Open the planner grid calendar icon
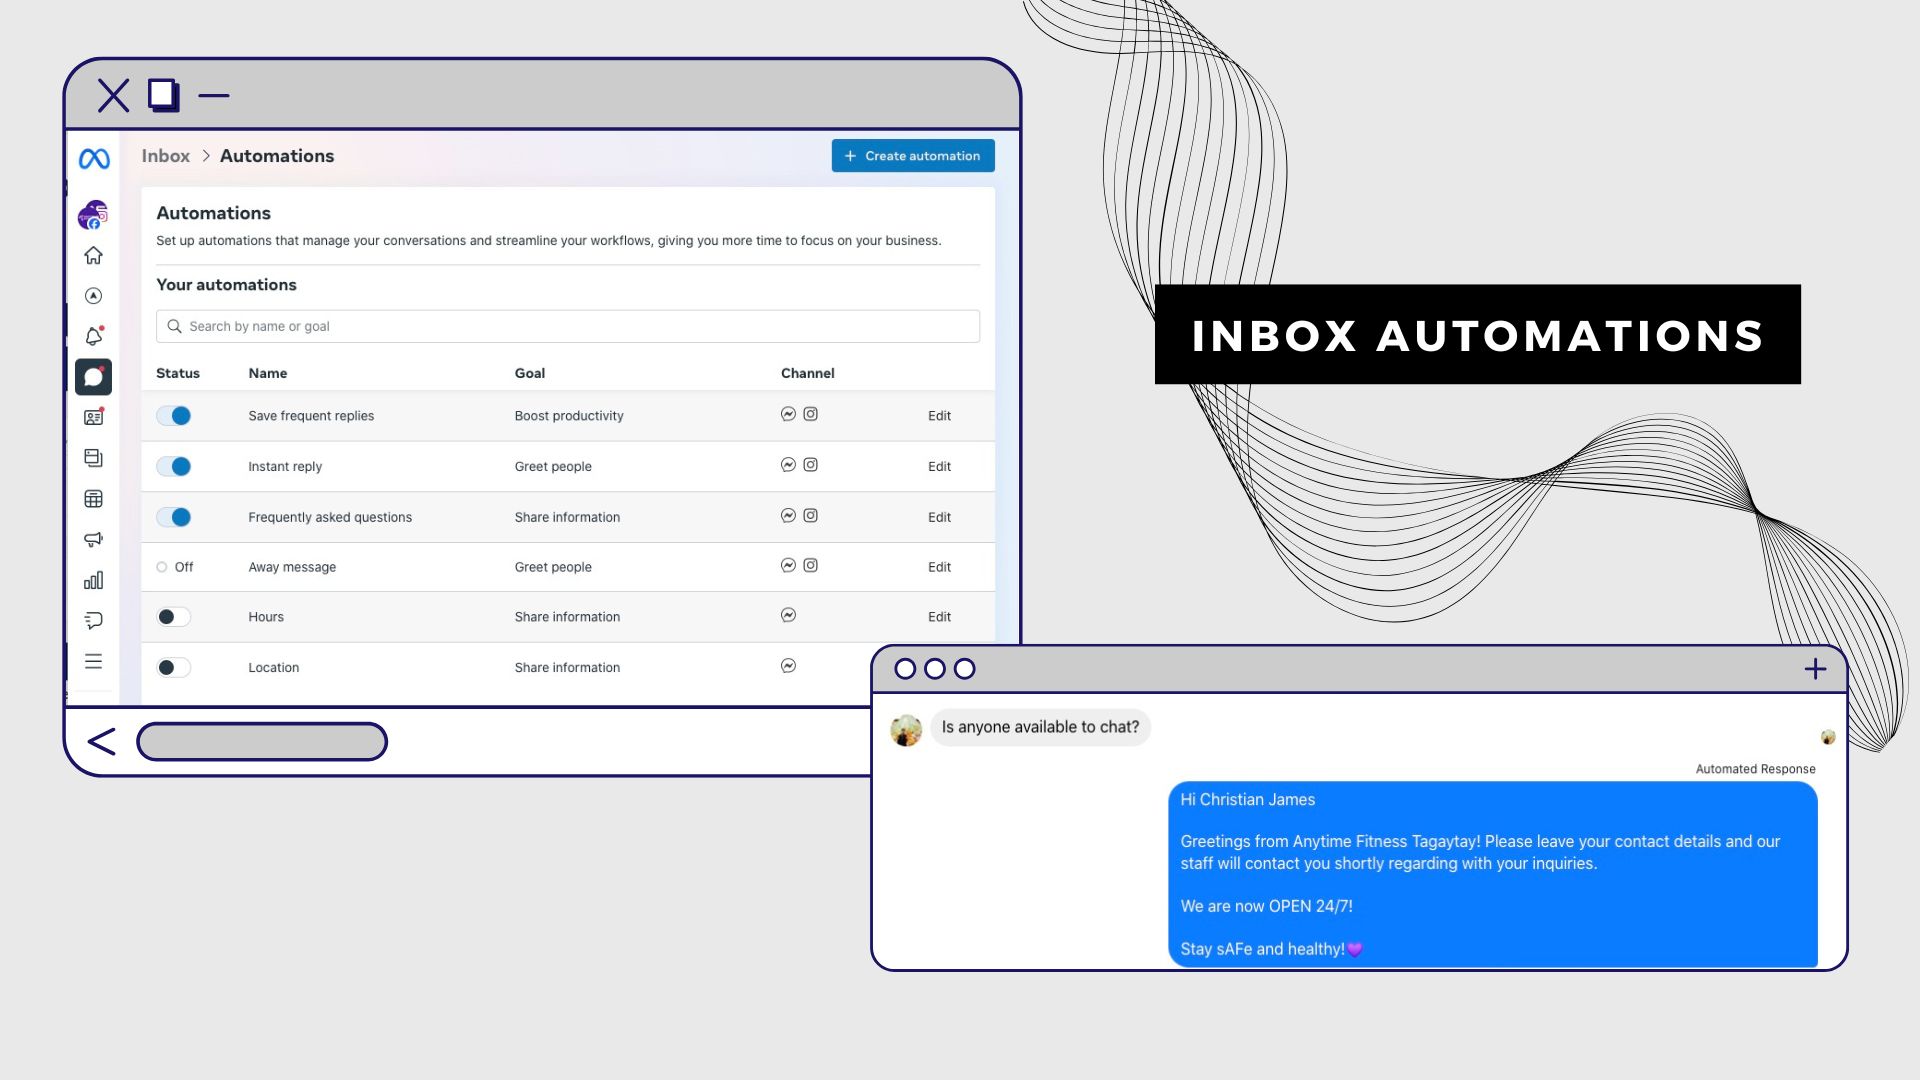The image size is (1920, 1080). coord(93,498)
